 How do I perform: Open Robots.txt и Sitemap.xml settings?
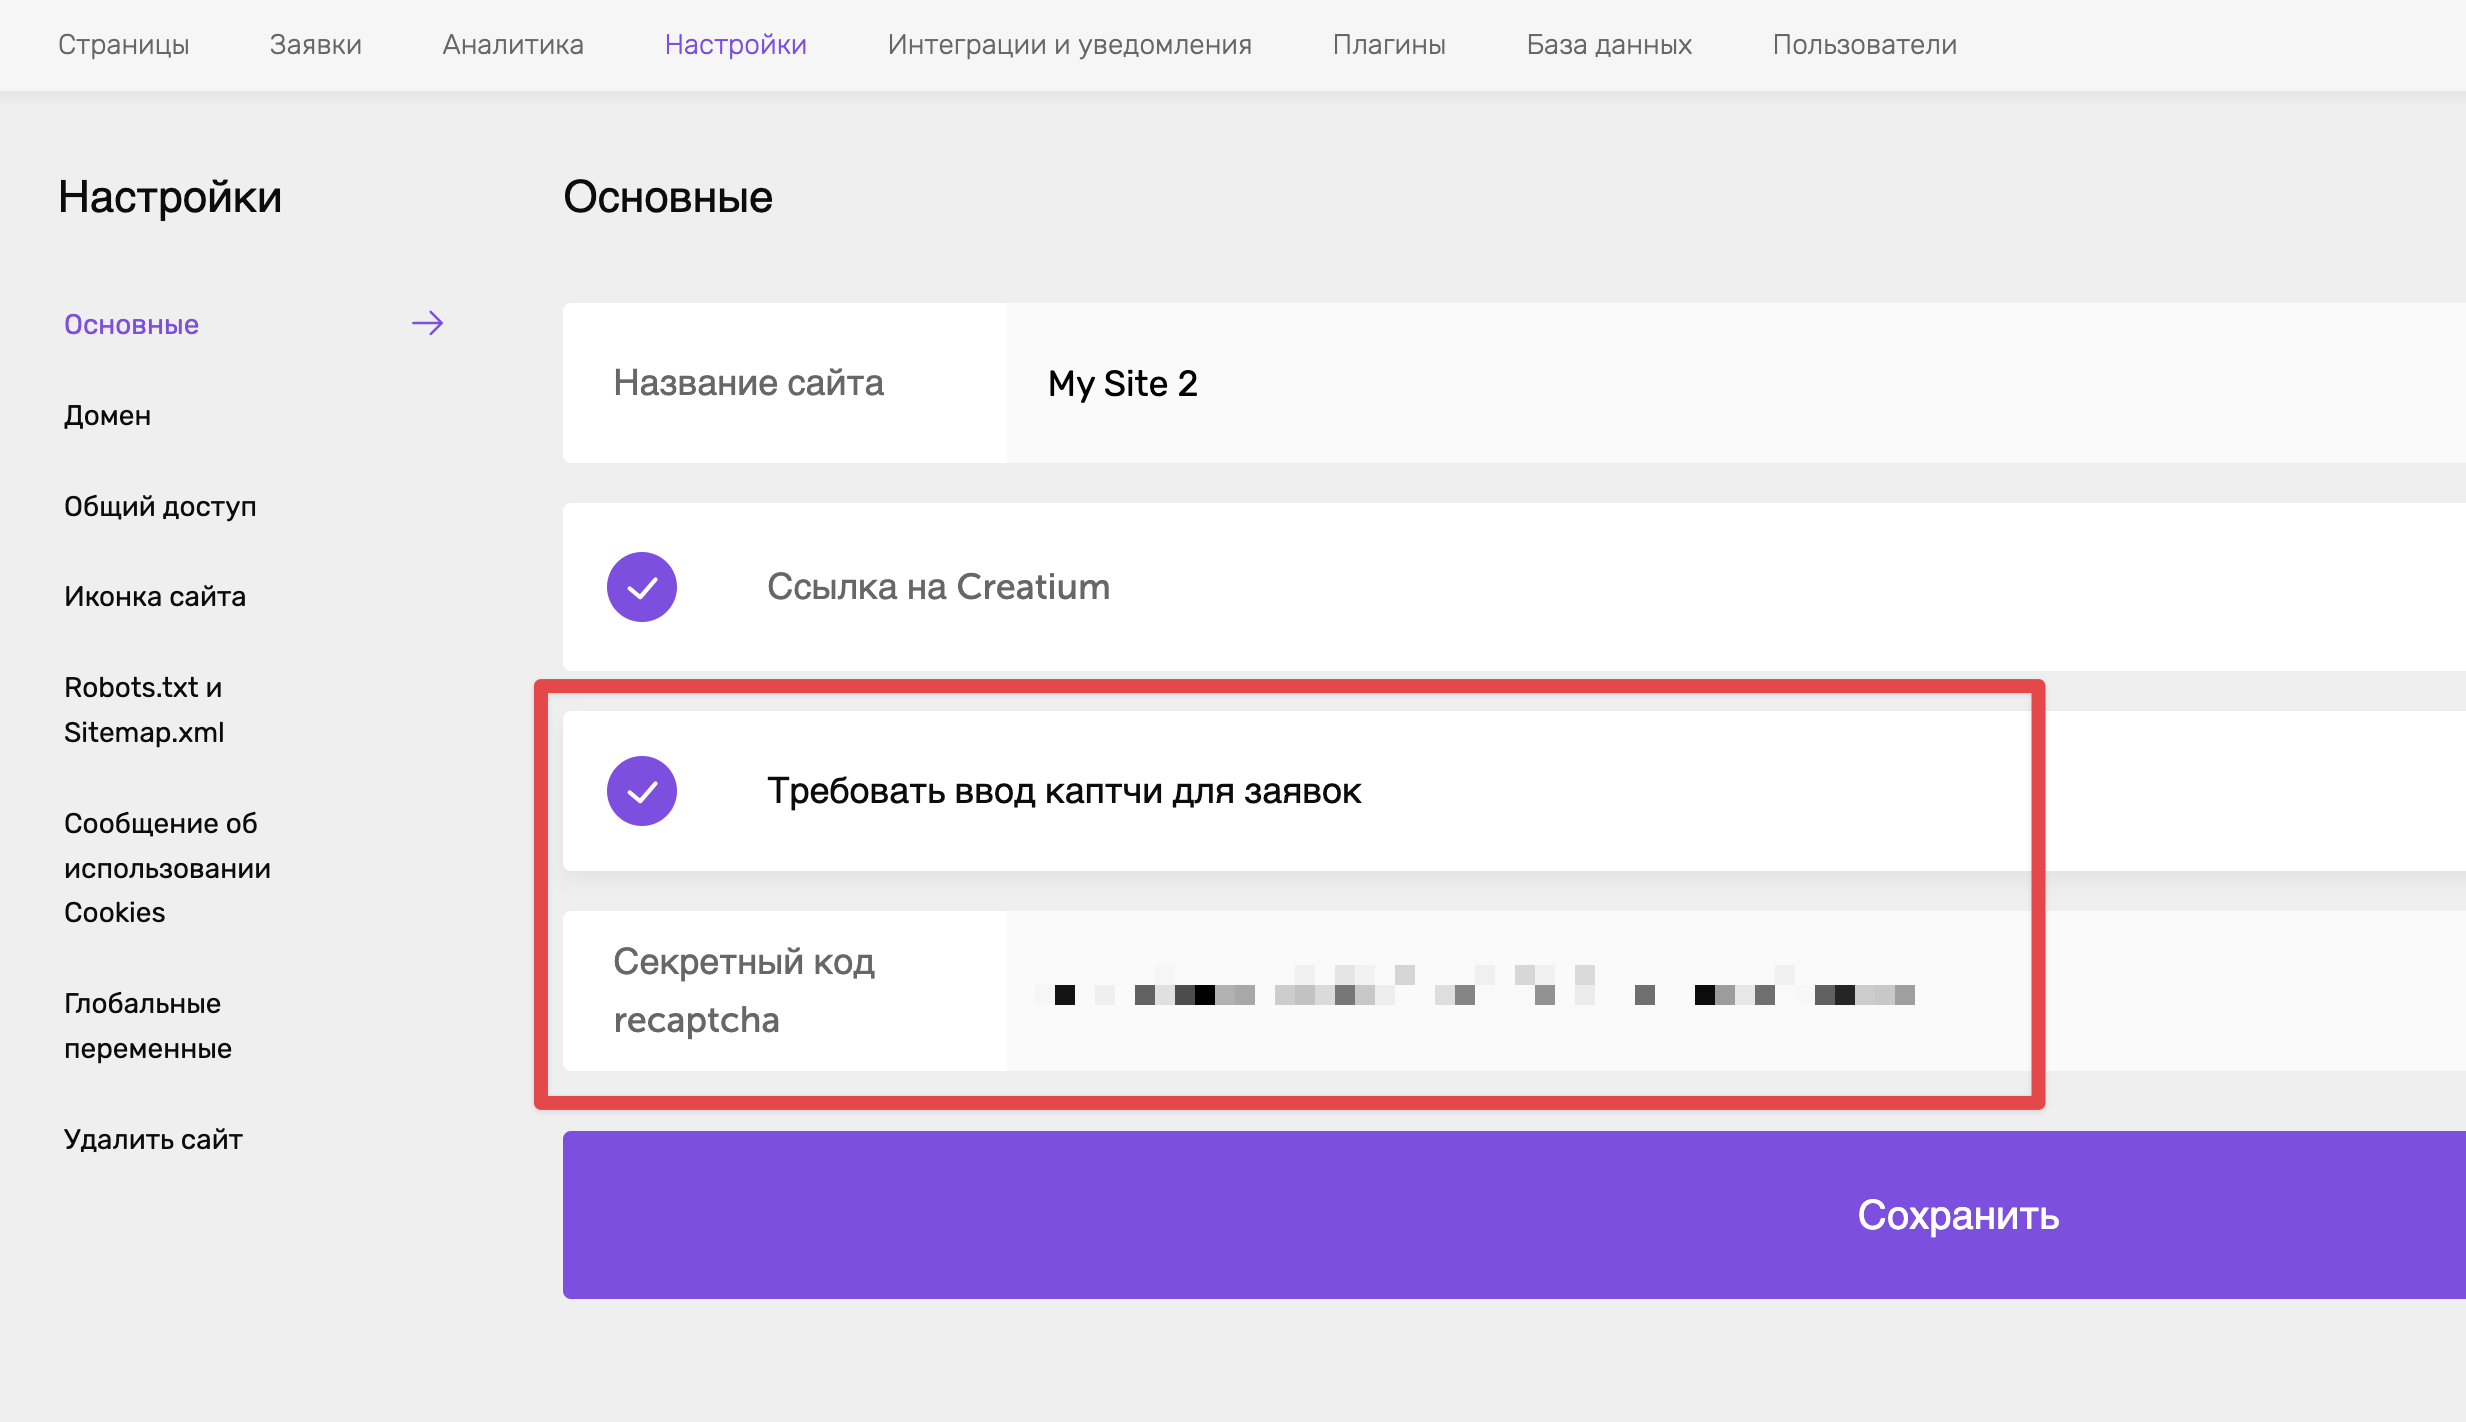pyautogui.click(x=144, y=710)
